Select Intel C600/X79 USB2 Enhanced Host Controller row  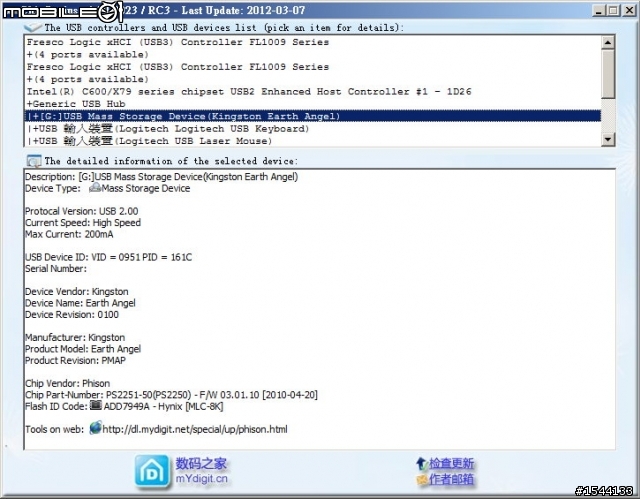click(x=313, y=92)
